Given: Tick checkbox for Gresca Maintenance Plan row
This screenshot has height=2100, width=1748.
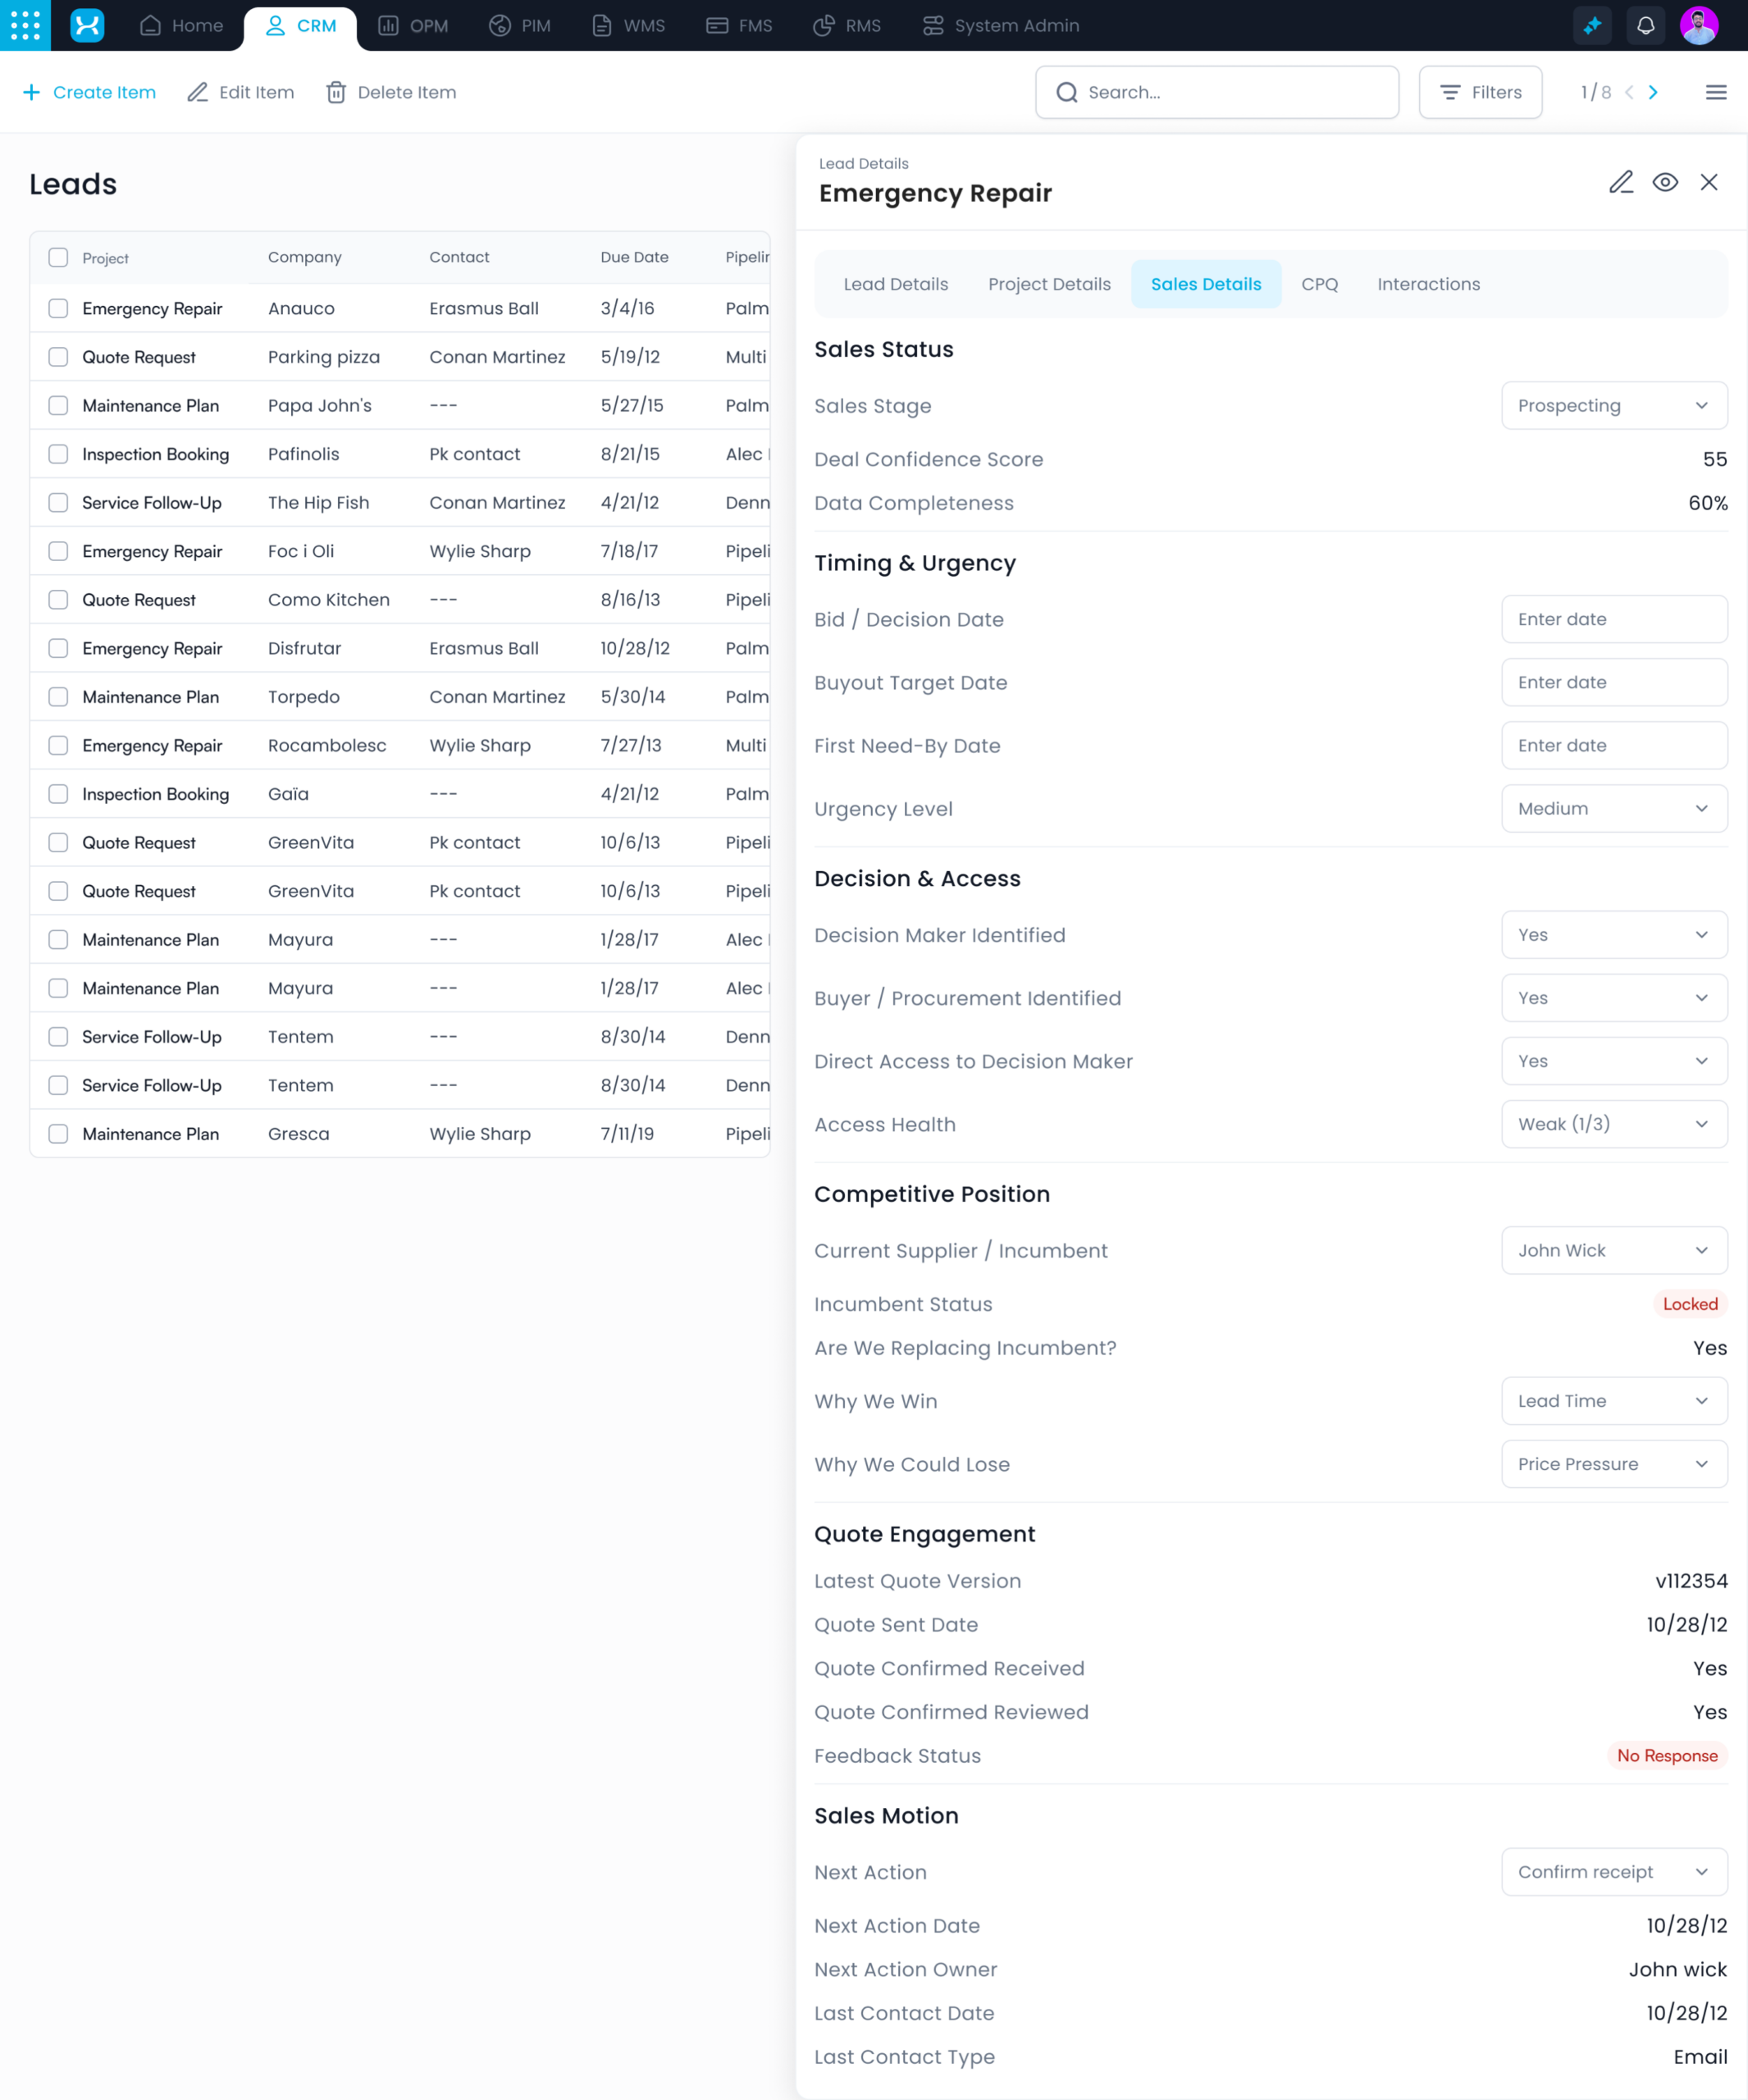Looking at the screenshot, I should click(58, 1133).
